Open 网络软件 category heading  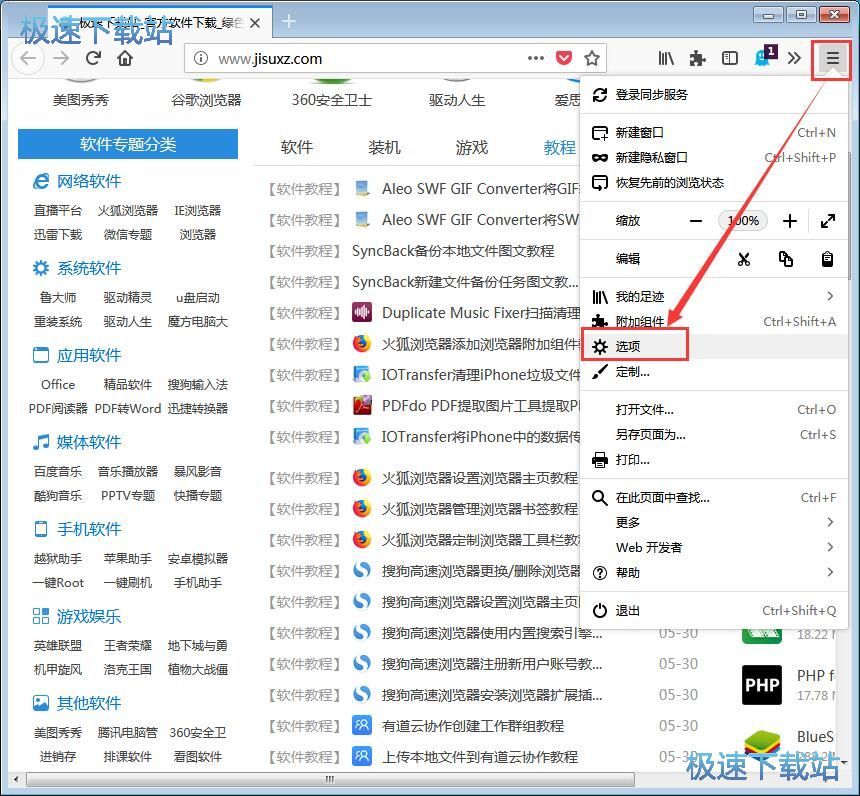point(89,181)
